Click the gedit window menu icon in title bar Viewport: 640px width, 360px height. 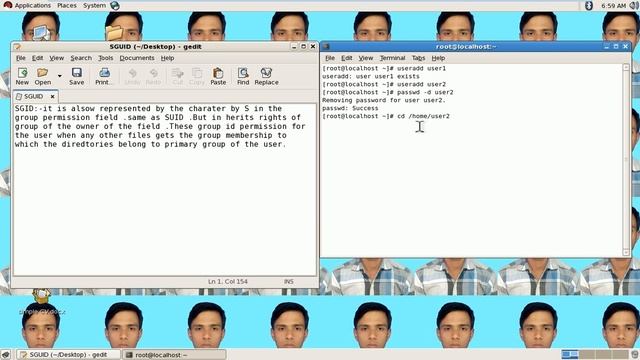pyautogui.click(x=17, y=47)
